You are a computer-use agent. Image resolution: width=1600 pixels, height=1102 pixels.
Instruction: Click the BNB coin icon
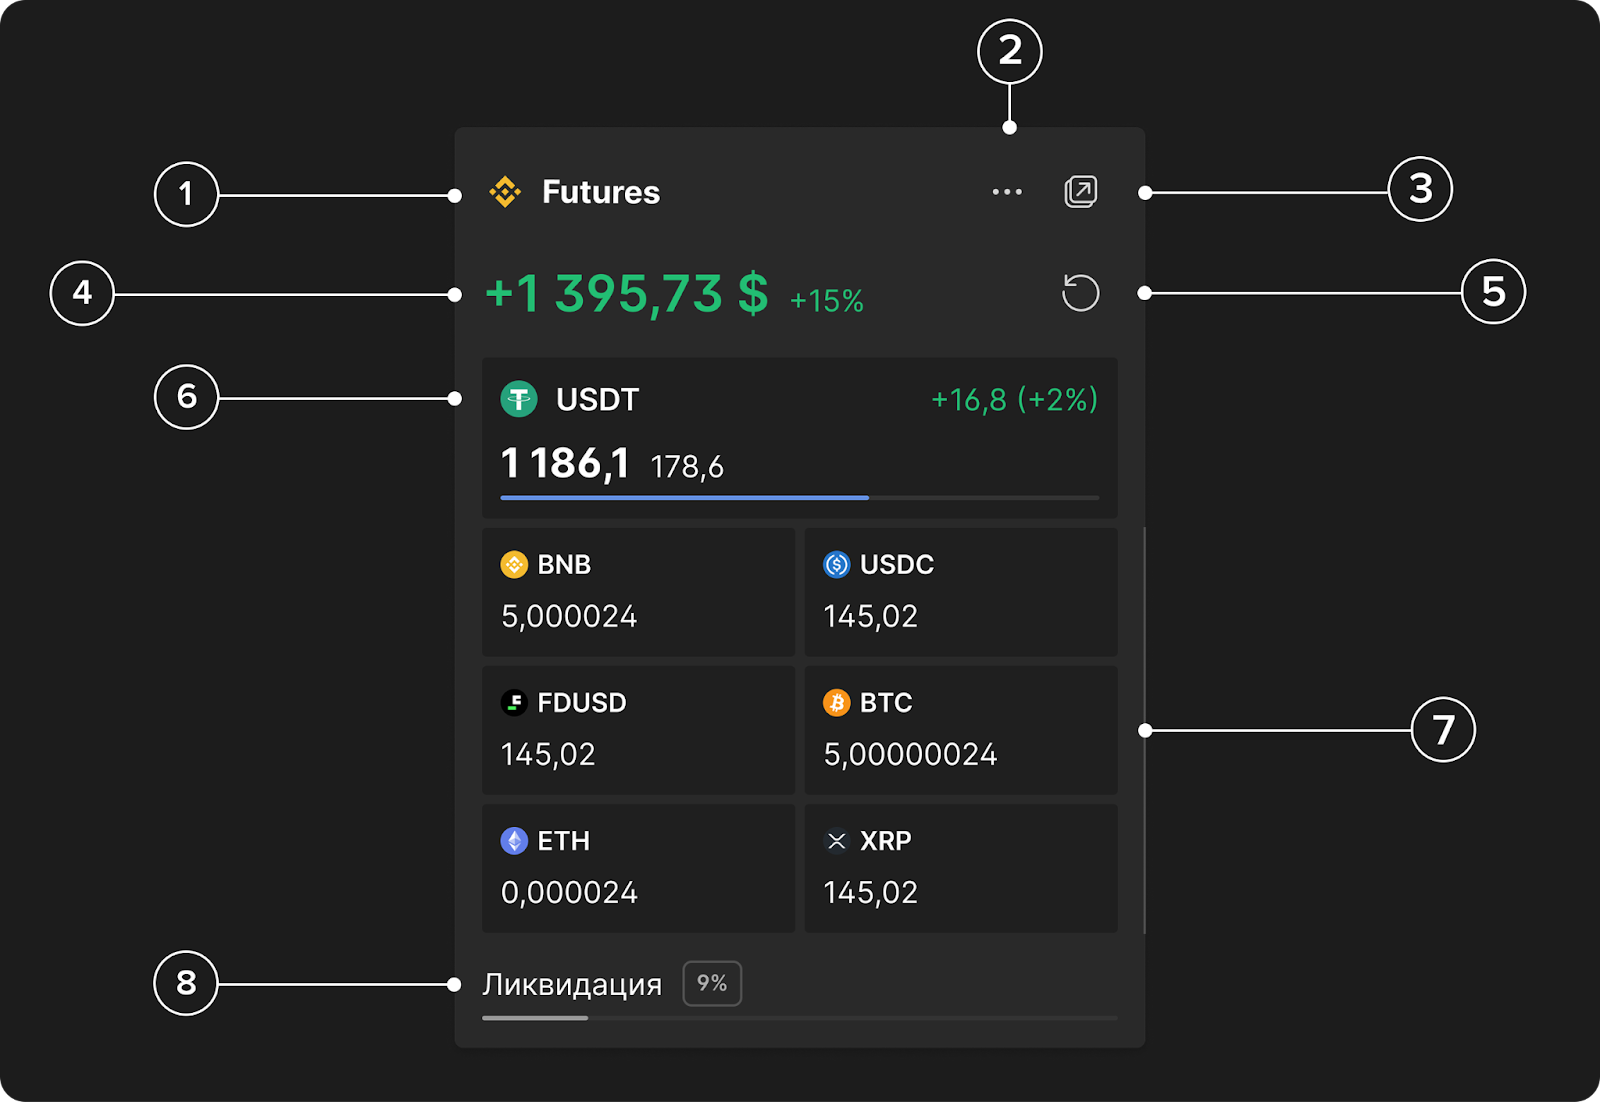tap(514, 564)
